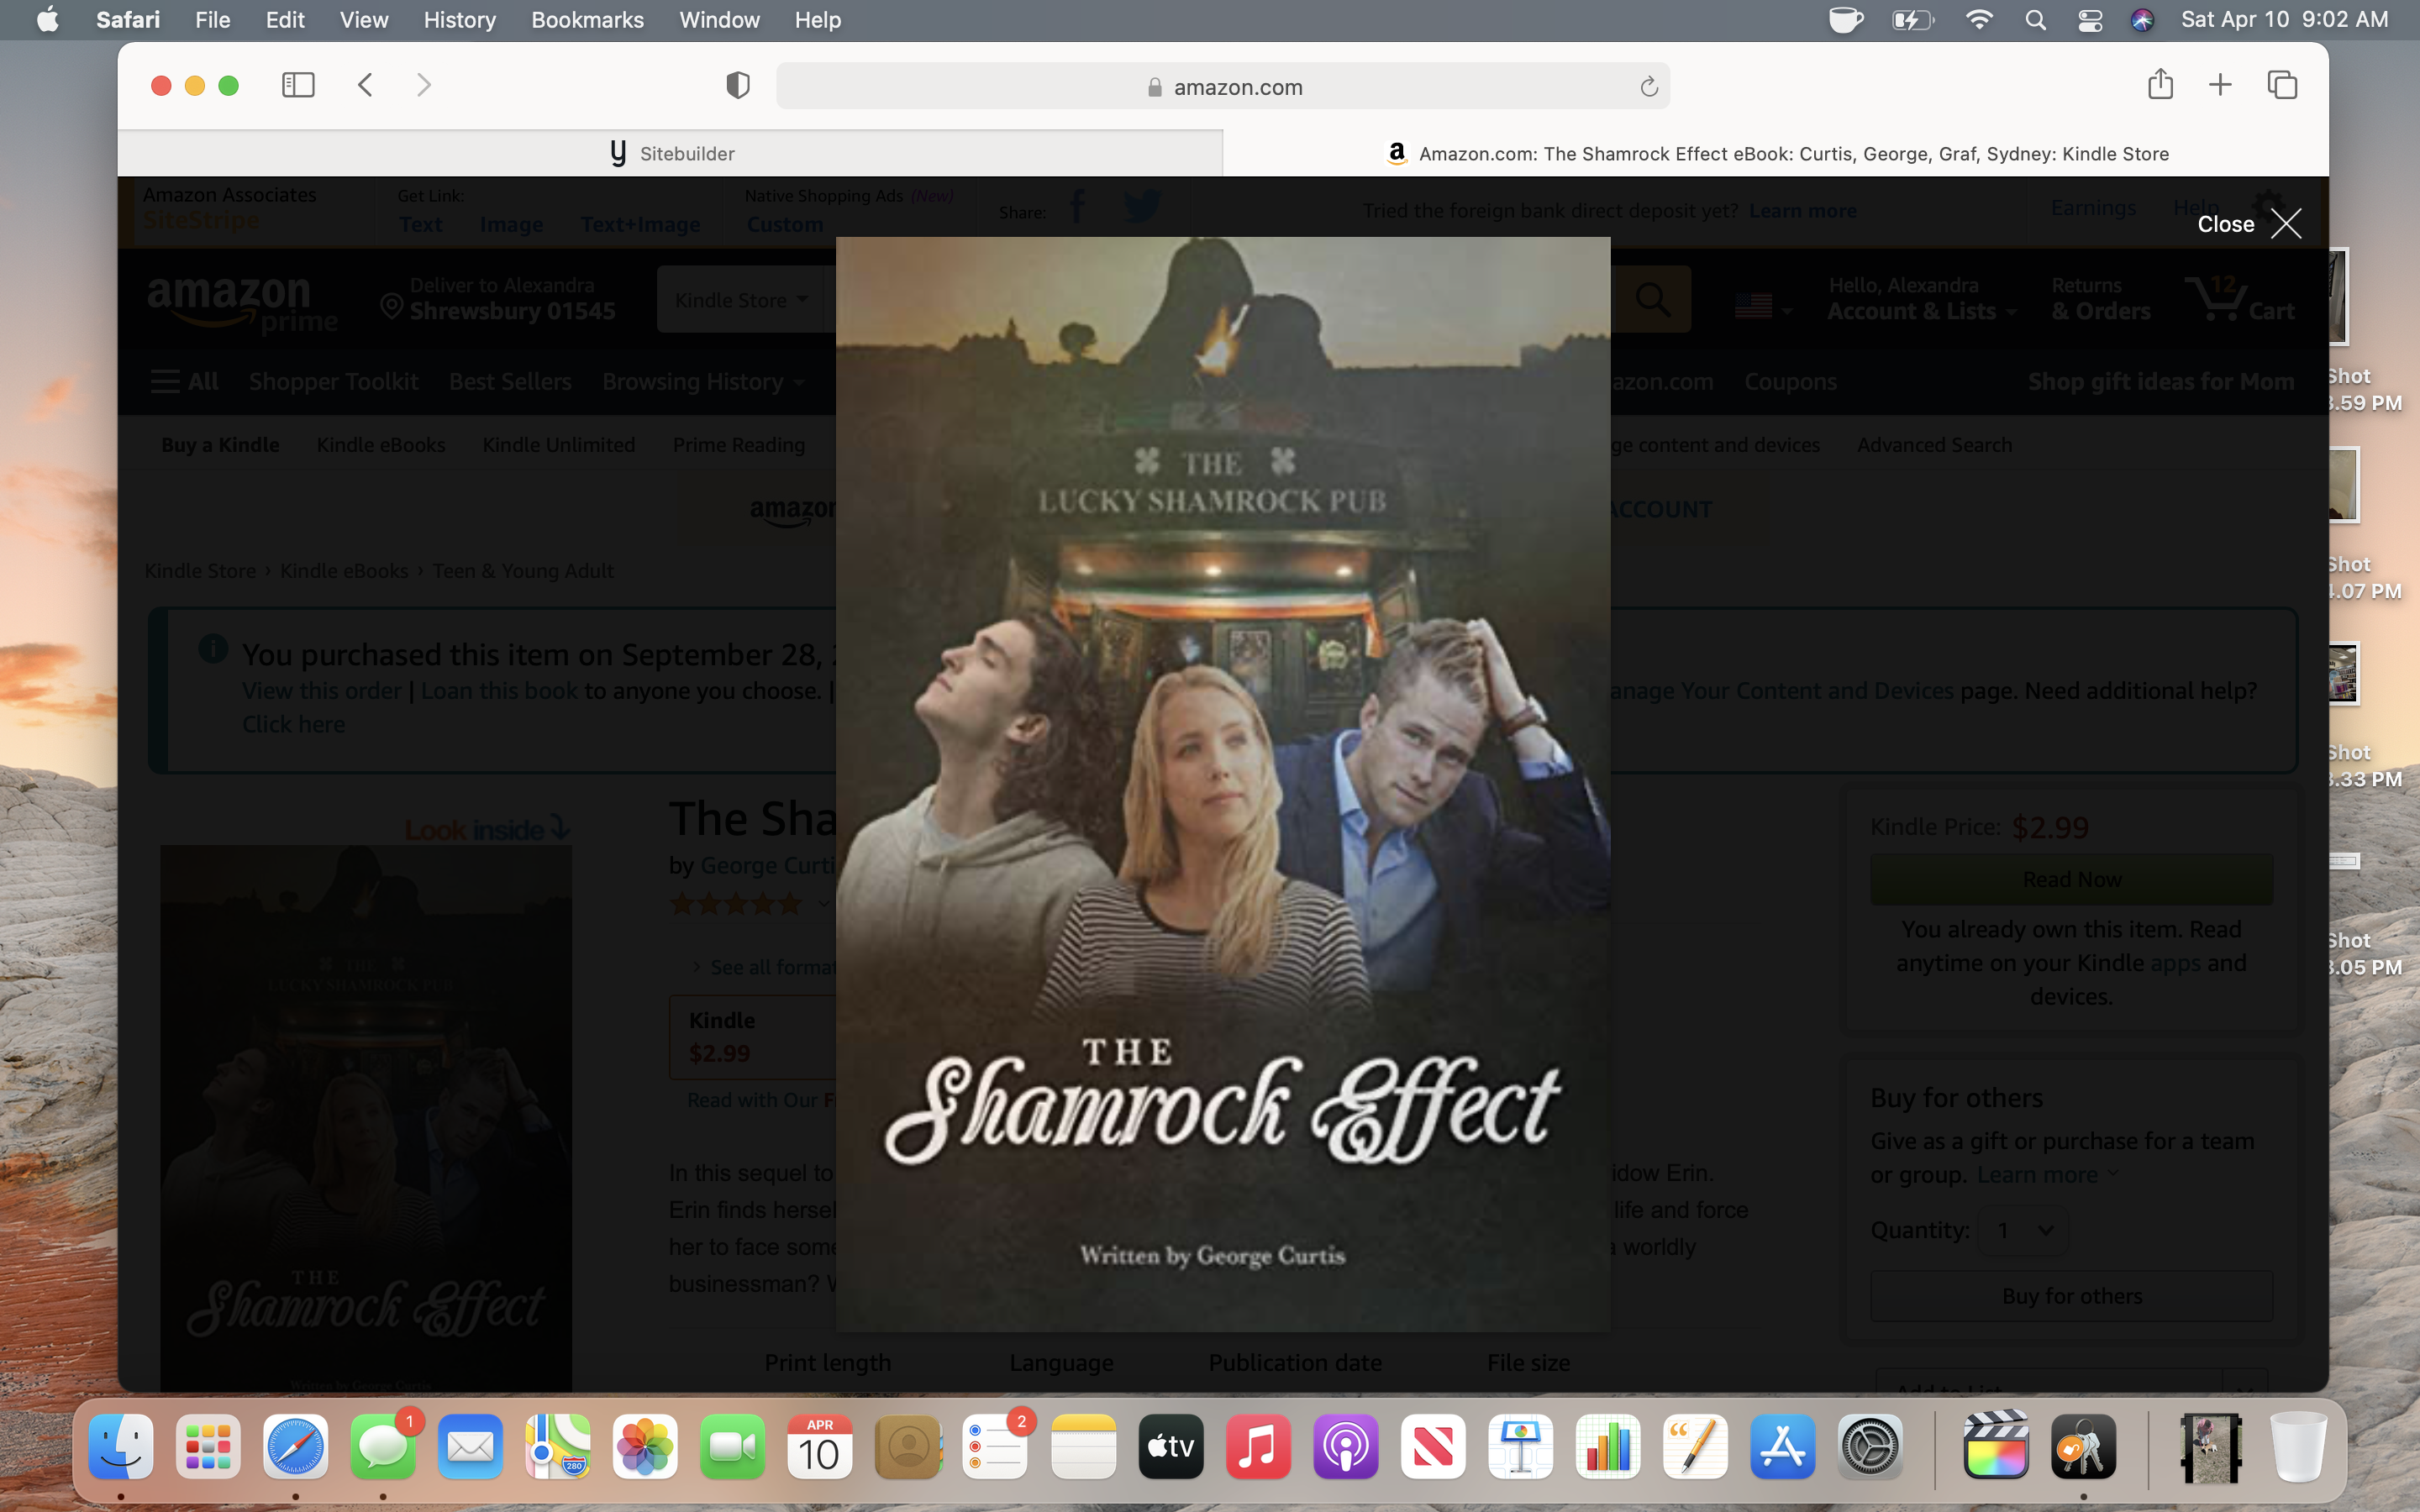Open the Amazon shopping cart
The image size is (2420, 1512).
pyautogui.click(x=2240, y=299)
